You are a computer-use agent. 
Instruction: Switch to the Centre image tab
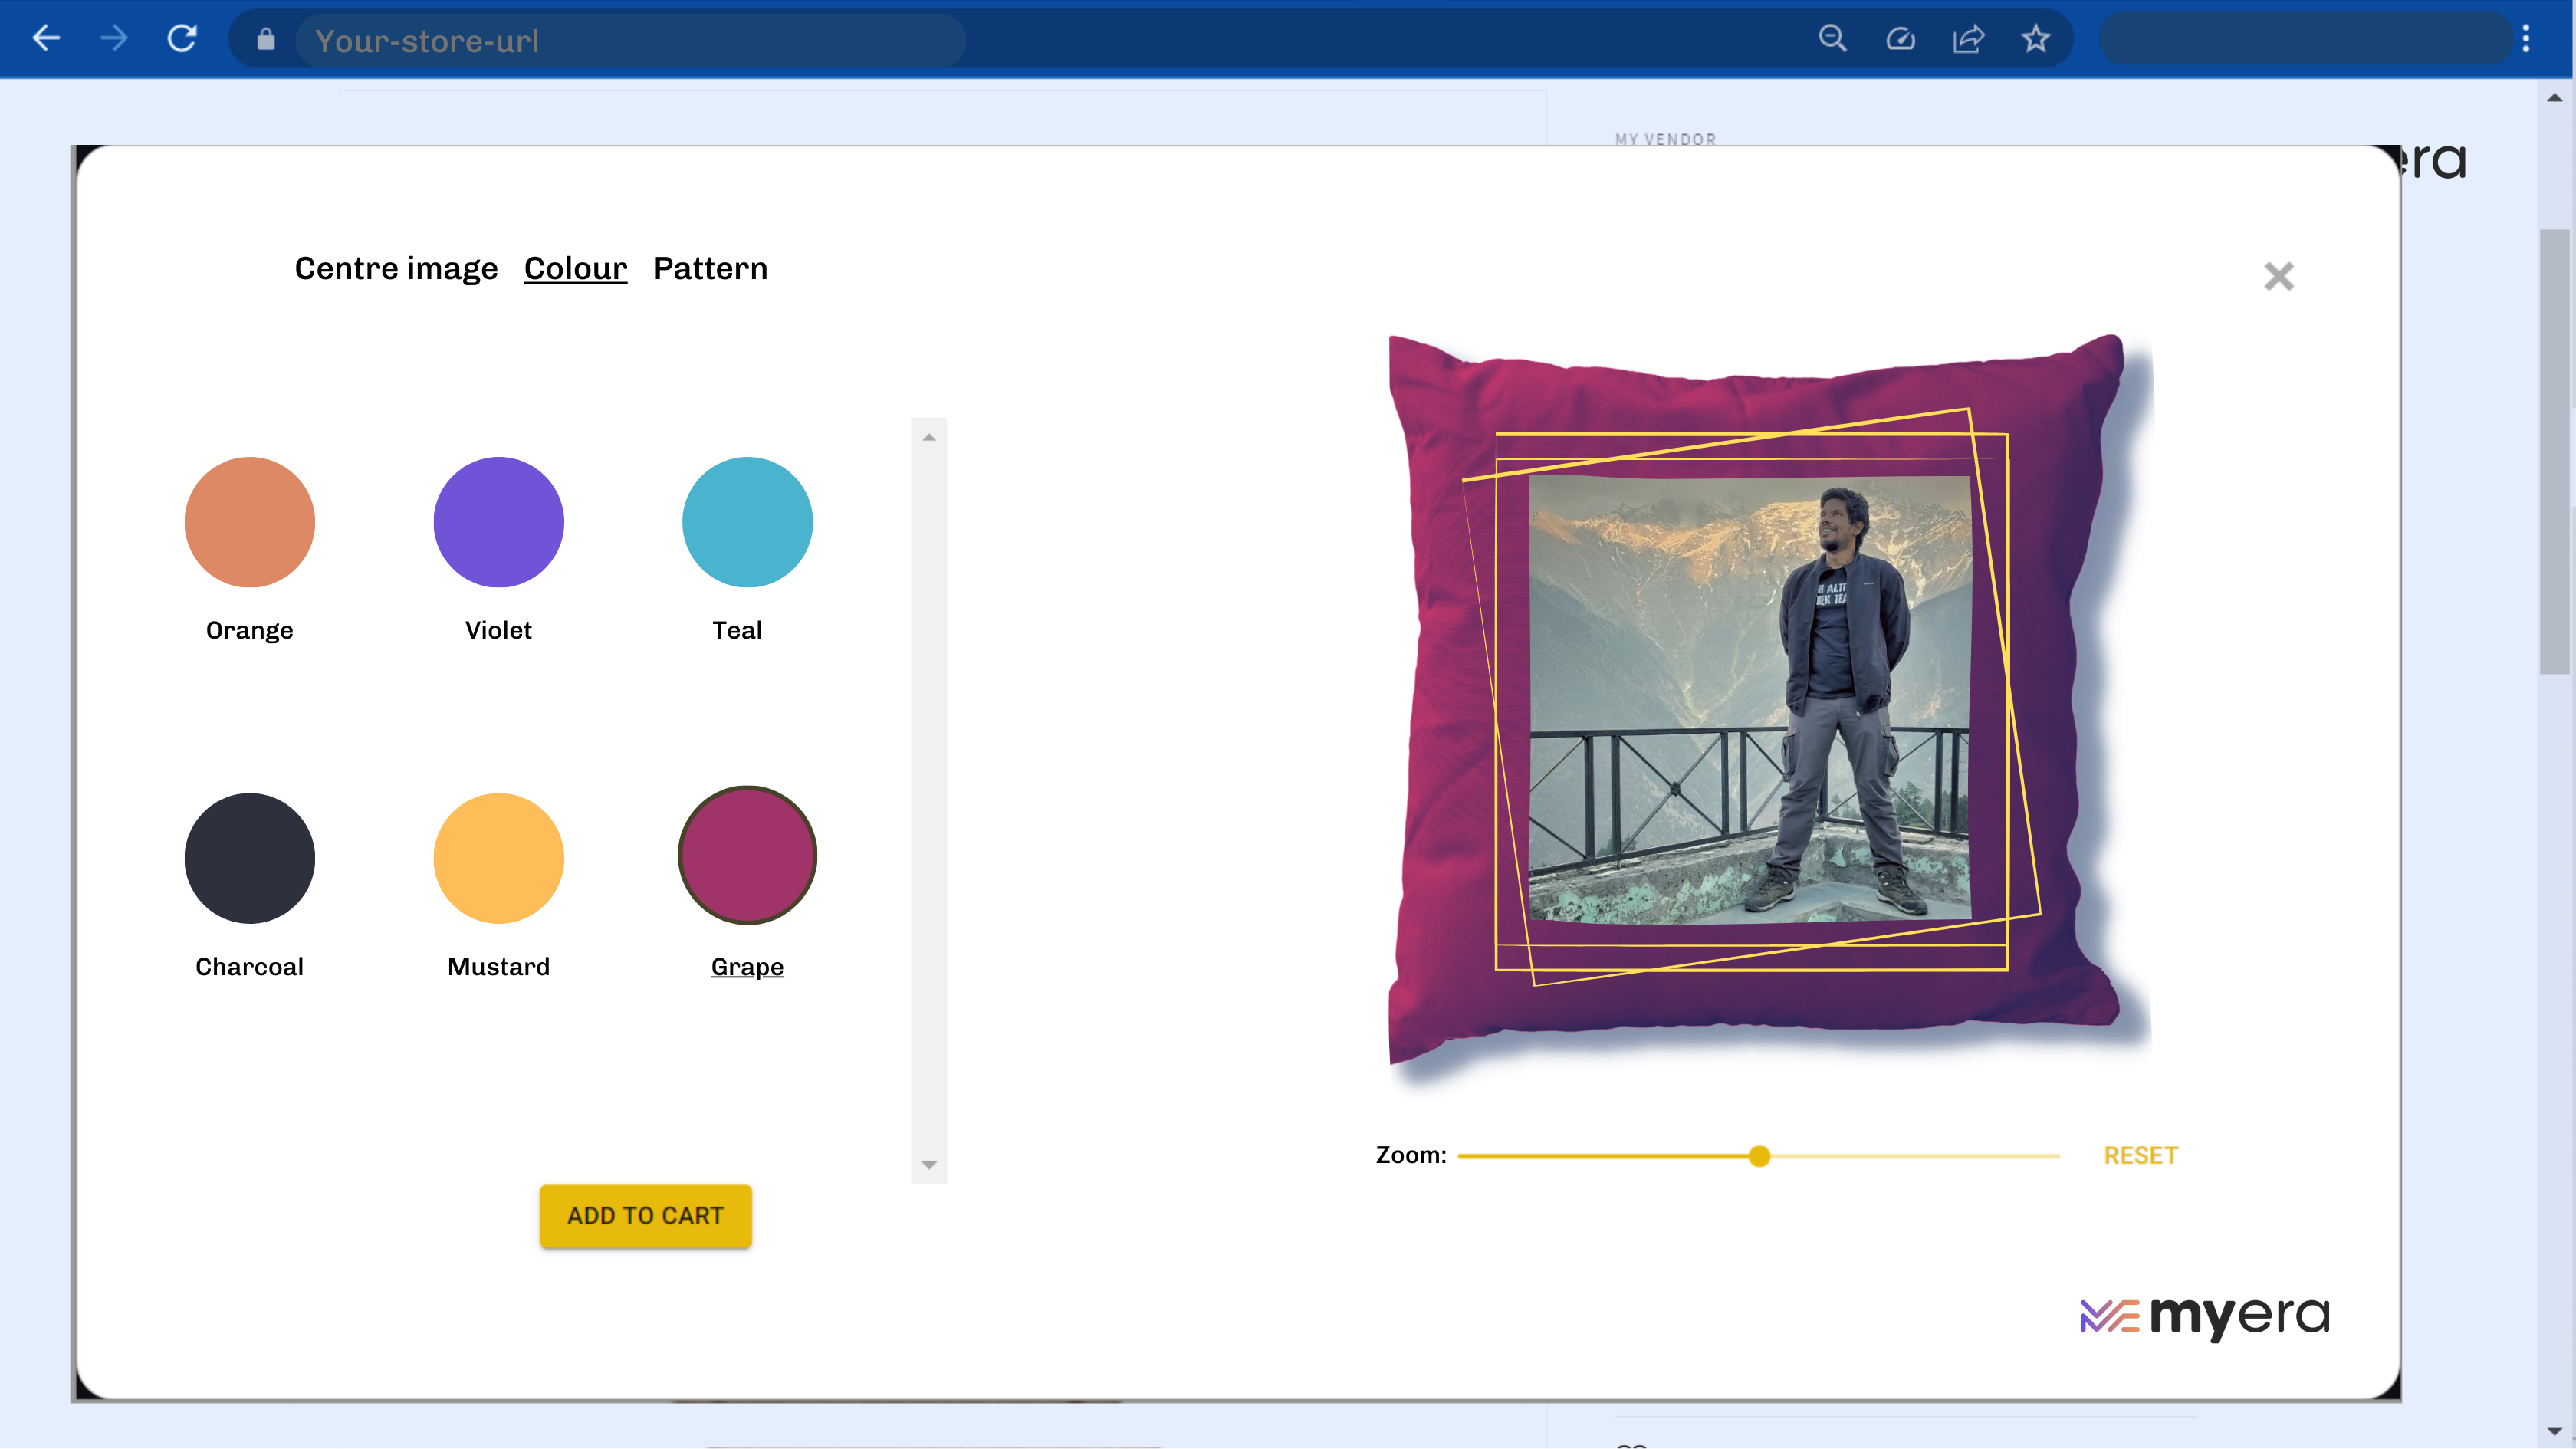(x=396, y=268)
